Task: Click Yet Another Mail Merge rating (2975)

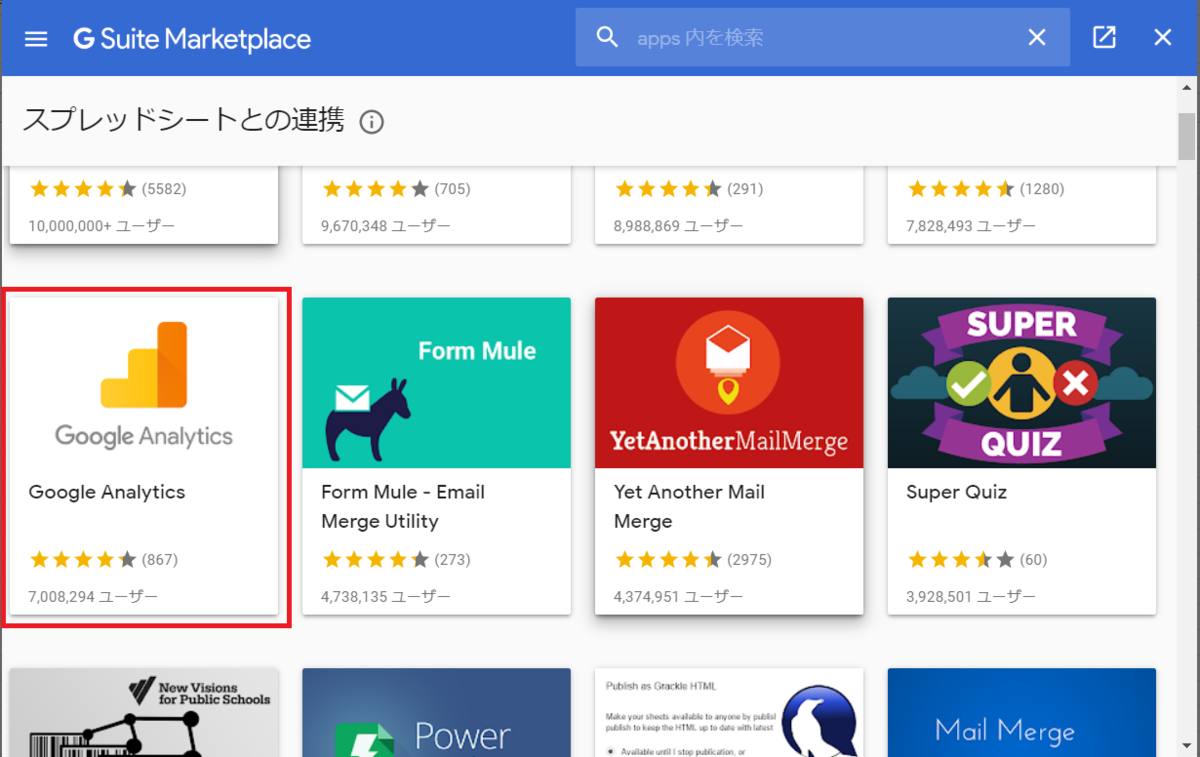Action: 693,560
